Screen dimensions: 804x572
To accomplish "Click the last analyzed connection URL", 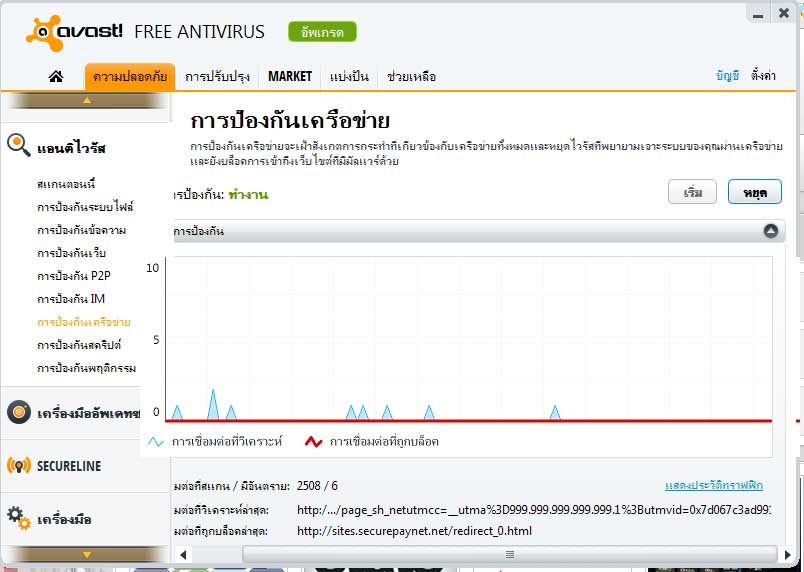I will click(x=534, y=509).
